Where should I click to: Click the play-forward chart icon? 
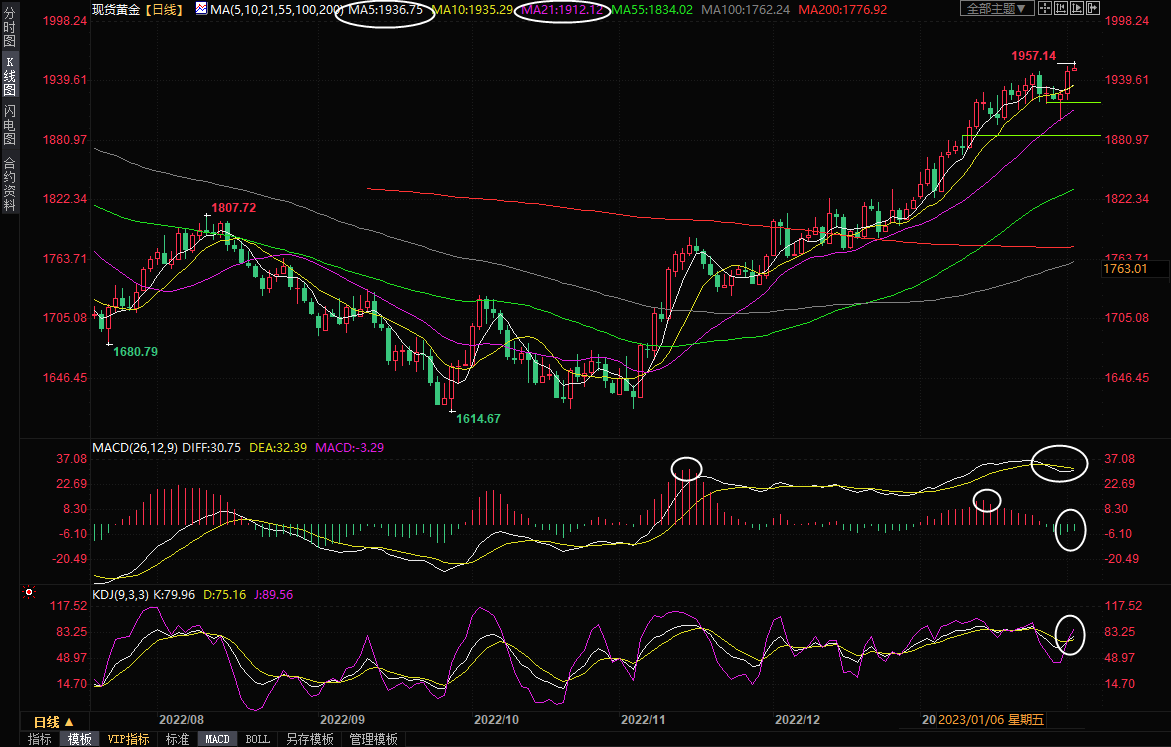point(1077,9)
